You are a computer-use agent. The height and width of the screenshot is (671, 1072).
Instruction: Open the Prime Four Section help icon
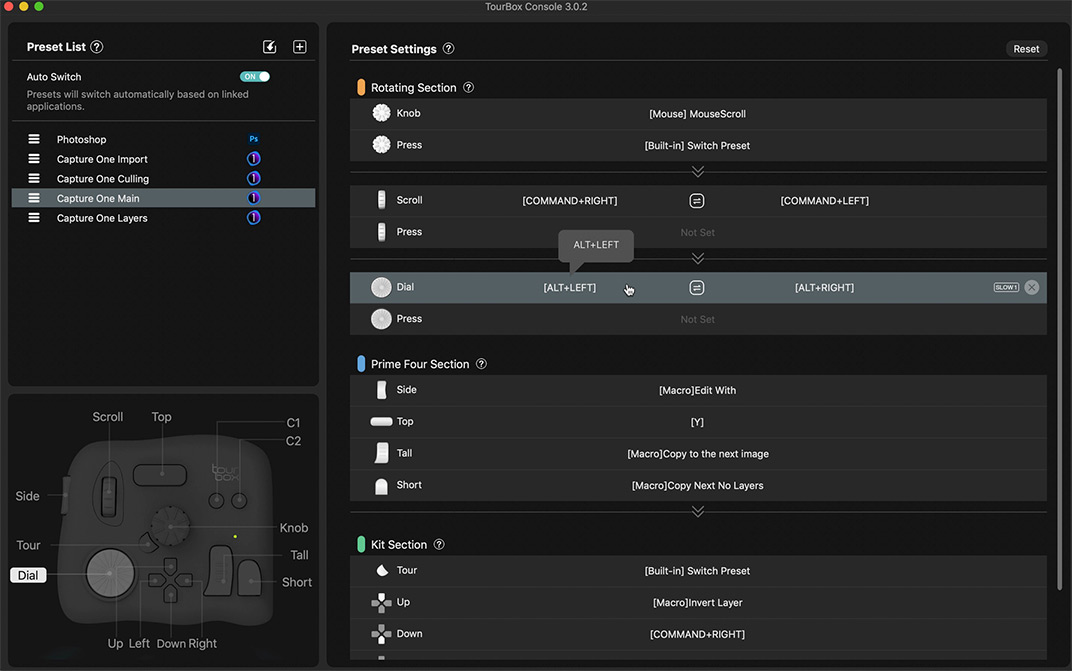[481, 364]
